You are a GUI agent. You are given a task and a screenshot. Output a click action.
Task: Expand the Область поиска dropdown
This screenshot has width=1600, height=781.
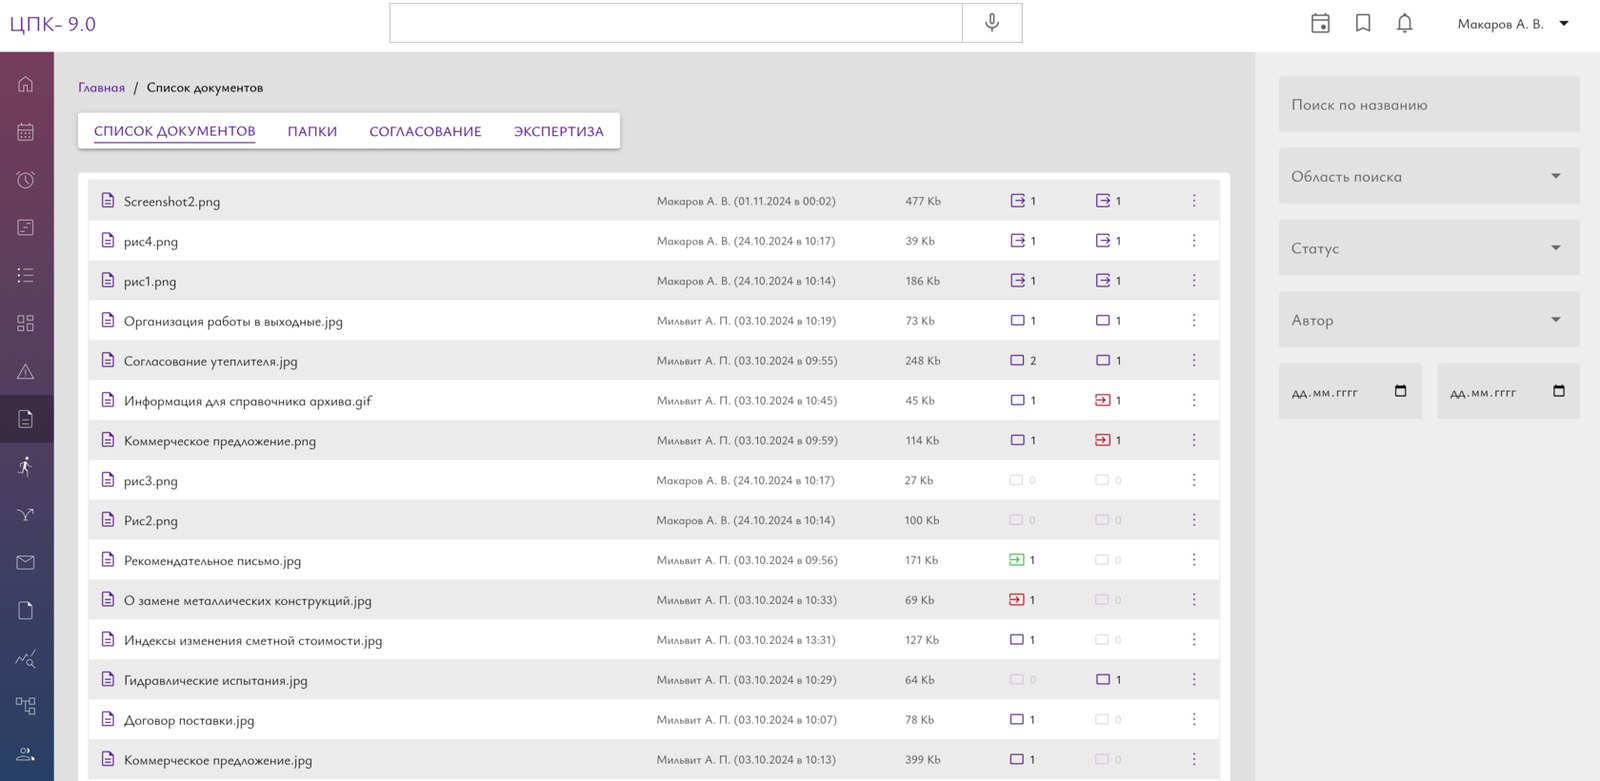pos(1429,176)
